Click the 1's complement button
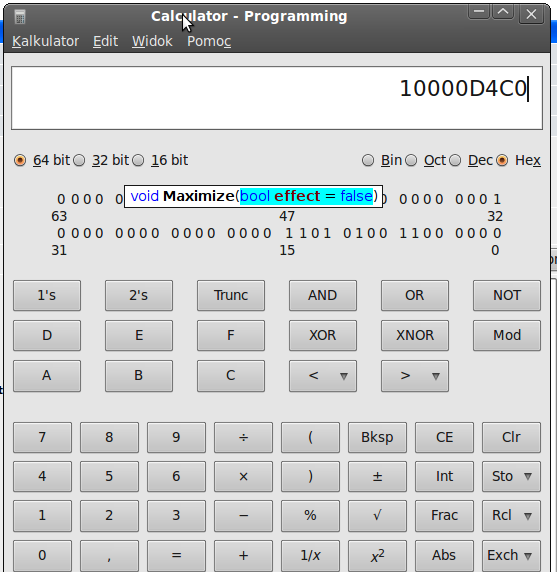Viewport: 557px width, 572px height. pyautogui.click(x=47, y=295)
